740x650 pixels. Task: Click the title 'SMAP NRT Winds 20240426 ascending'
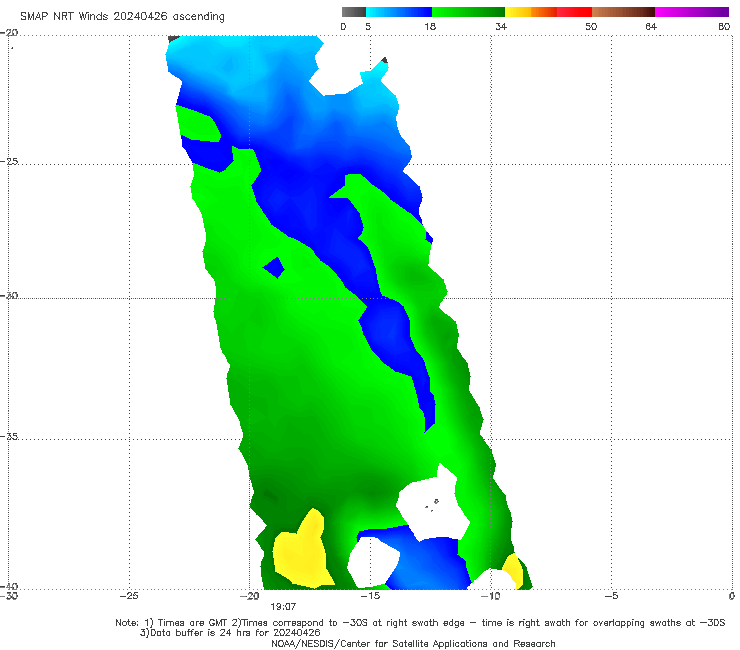[122, 17]
